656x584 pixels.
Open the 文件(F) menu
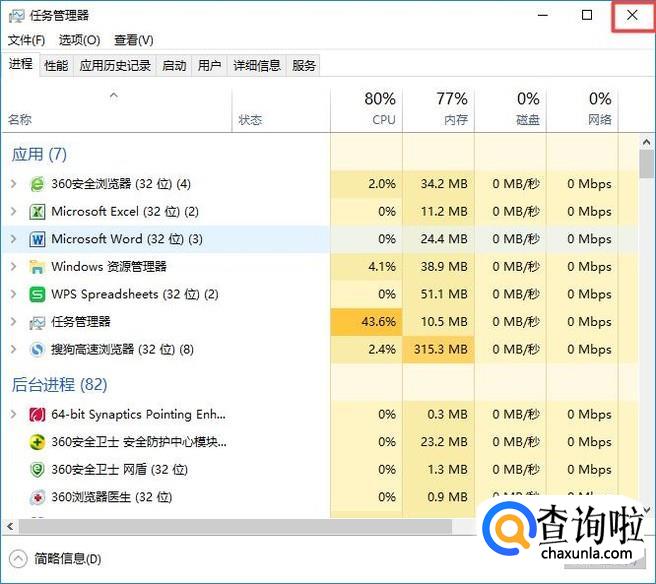26,40
